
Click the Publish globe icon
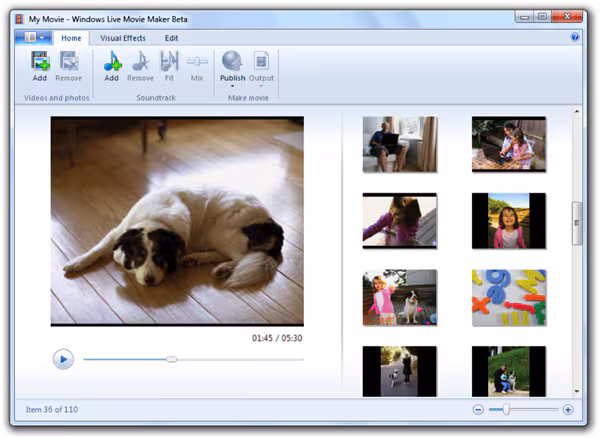[x=232, y=61]
